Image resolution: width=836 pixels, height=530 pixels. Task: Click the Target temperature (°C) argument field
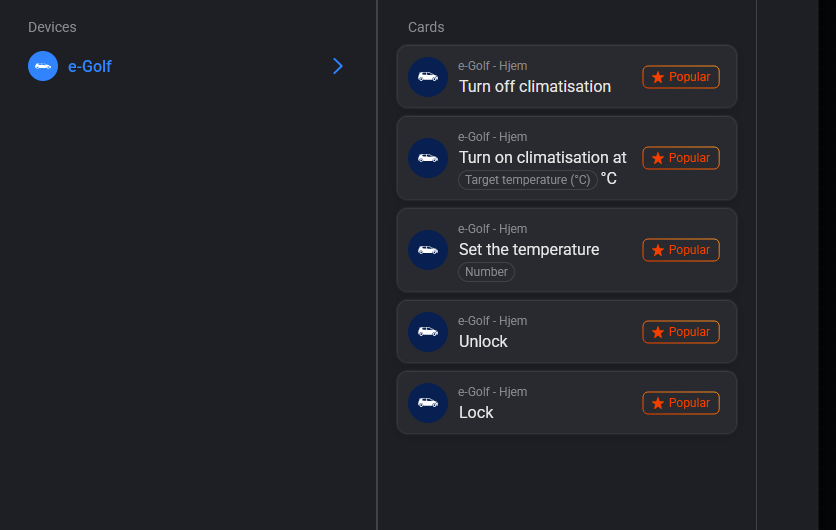tap(528, 180)
